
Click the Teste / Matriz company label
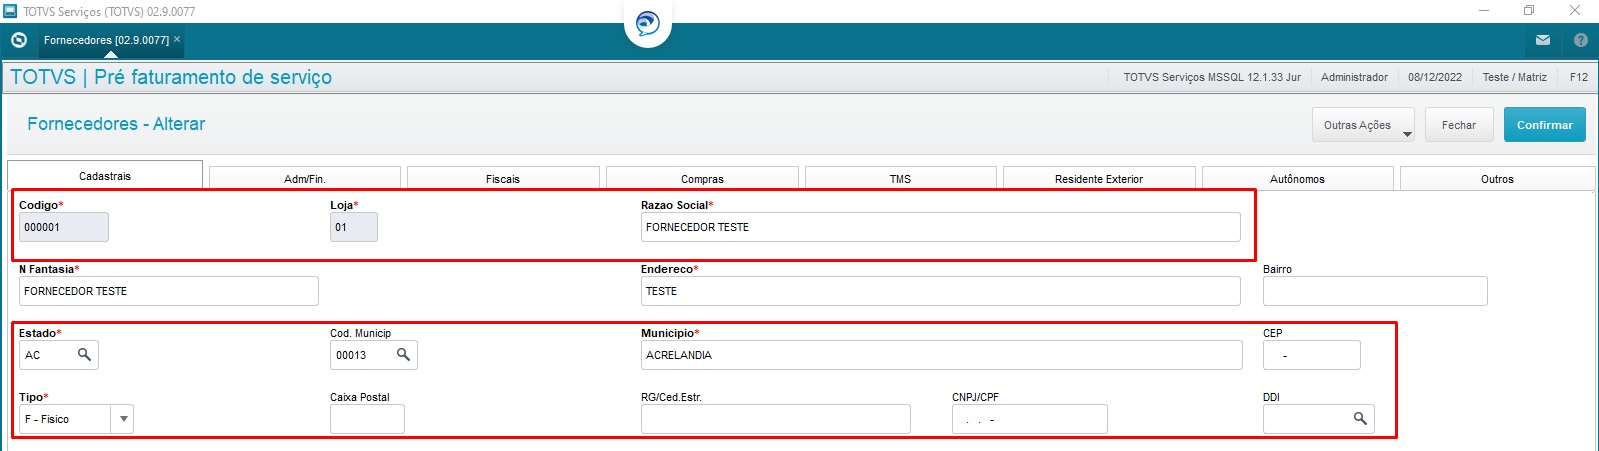click(1514, 77)
